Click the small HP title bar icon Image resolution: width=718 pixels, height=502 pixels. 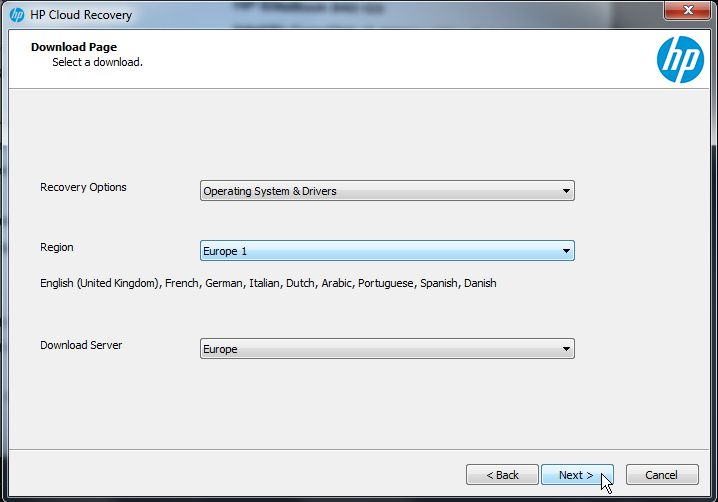pos(17,15)
